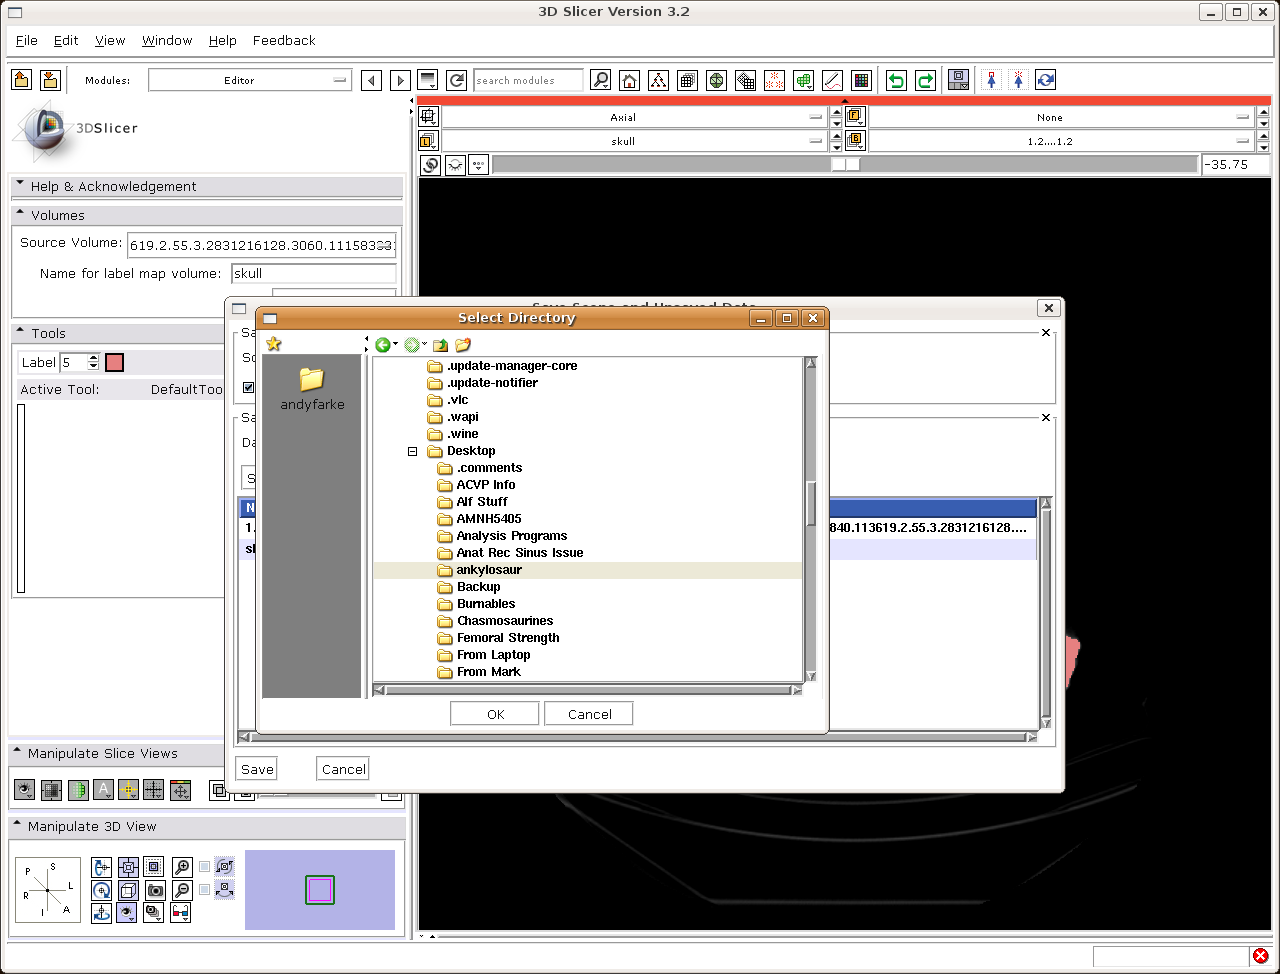
Task: Open the Feedback menu
Action: point(284,40)
